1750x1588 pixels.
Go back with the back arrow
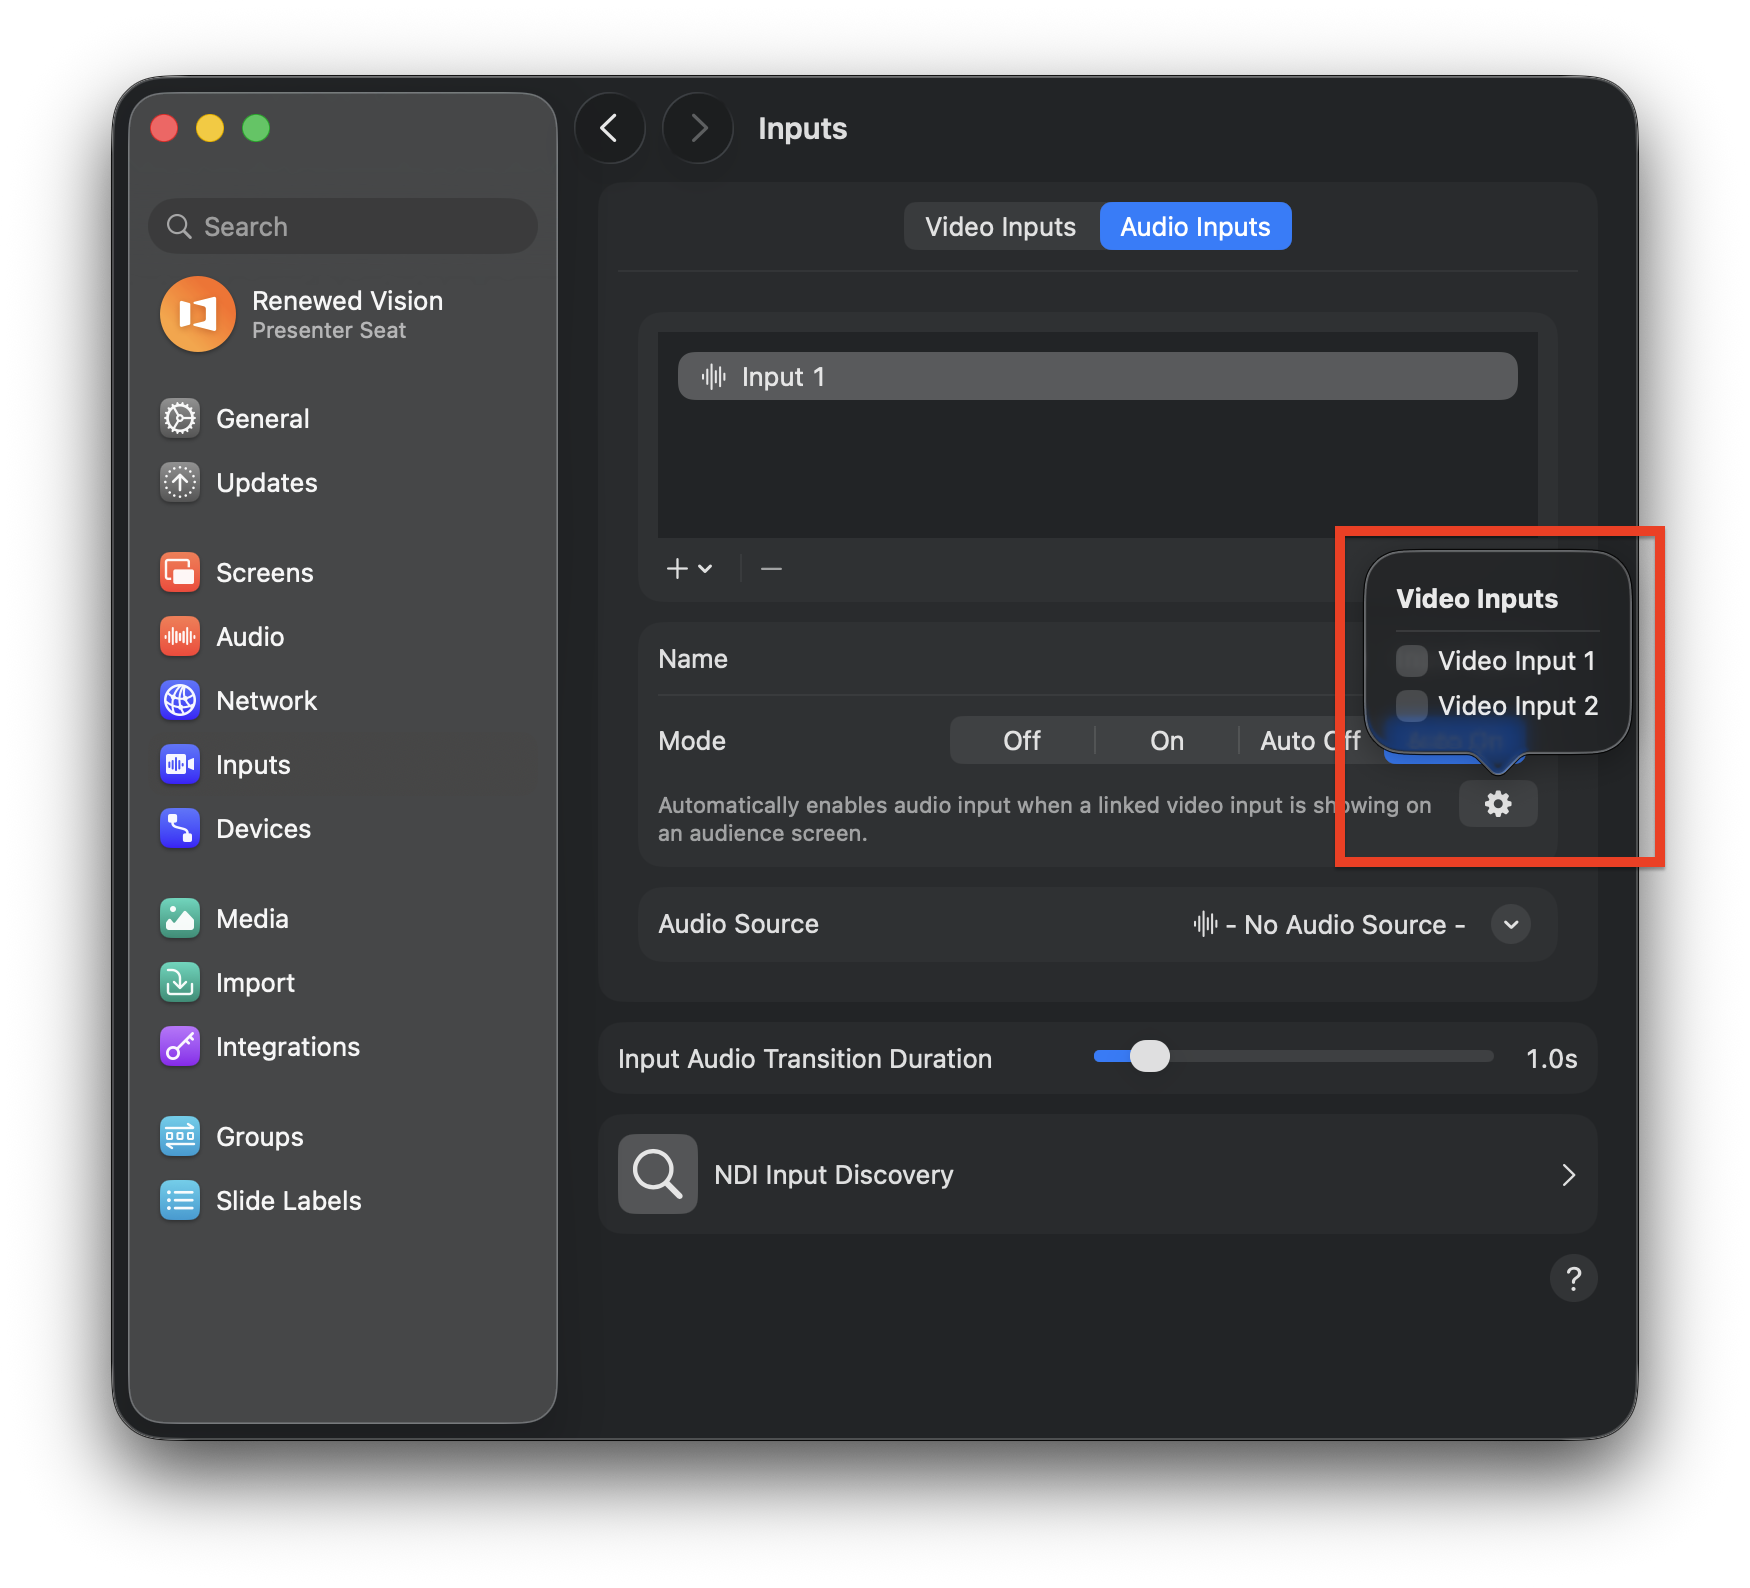coord(609,128)
